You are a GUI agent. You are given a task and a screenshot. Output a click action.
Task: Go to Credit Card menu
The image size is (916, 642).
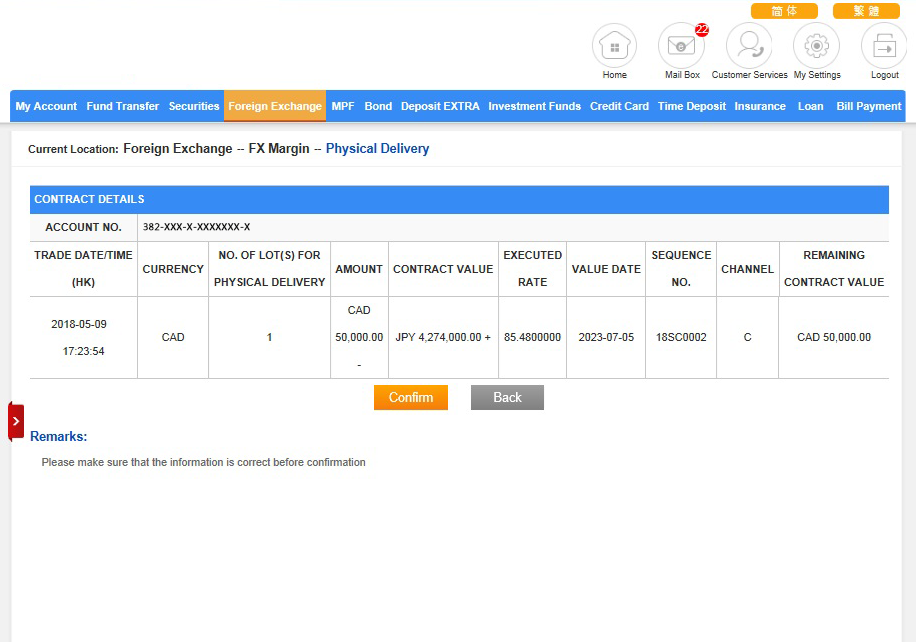point(619,106)
